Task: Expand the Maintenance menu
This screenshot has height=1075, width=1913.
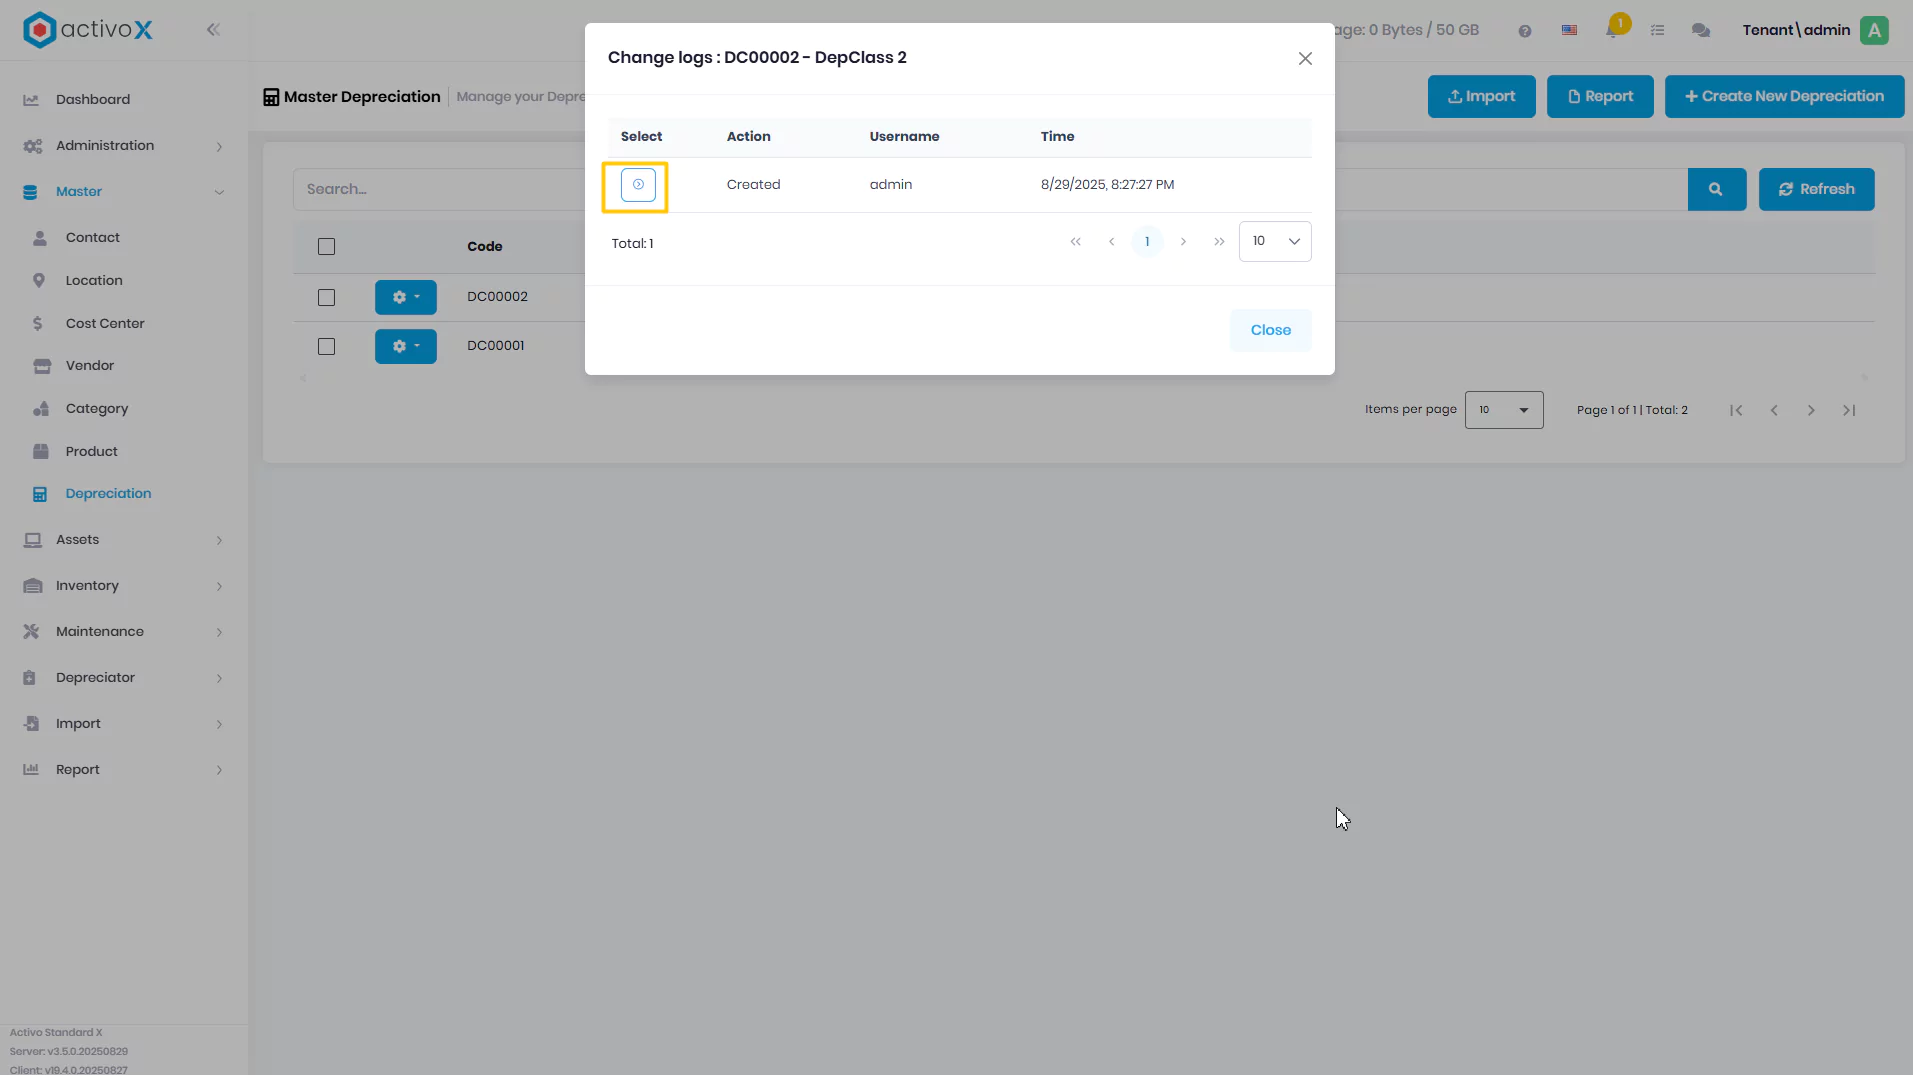Action: [124, 632]
